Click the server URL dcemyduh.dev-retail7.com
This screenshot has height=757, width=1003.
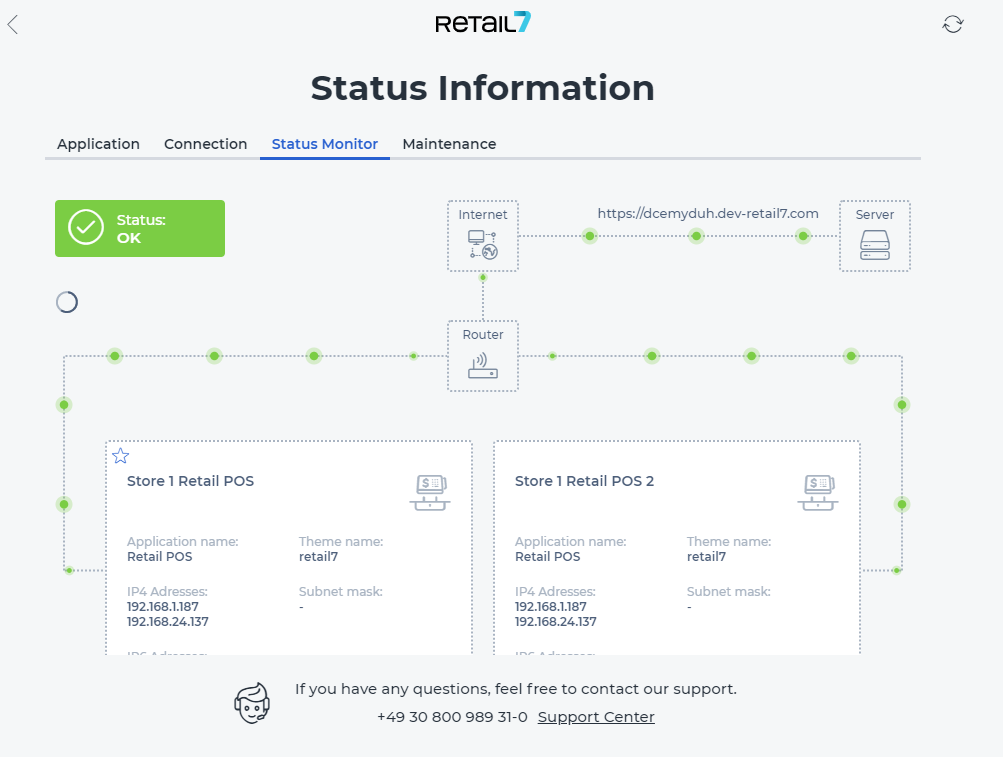(x=708, y=214)
